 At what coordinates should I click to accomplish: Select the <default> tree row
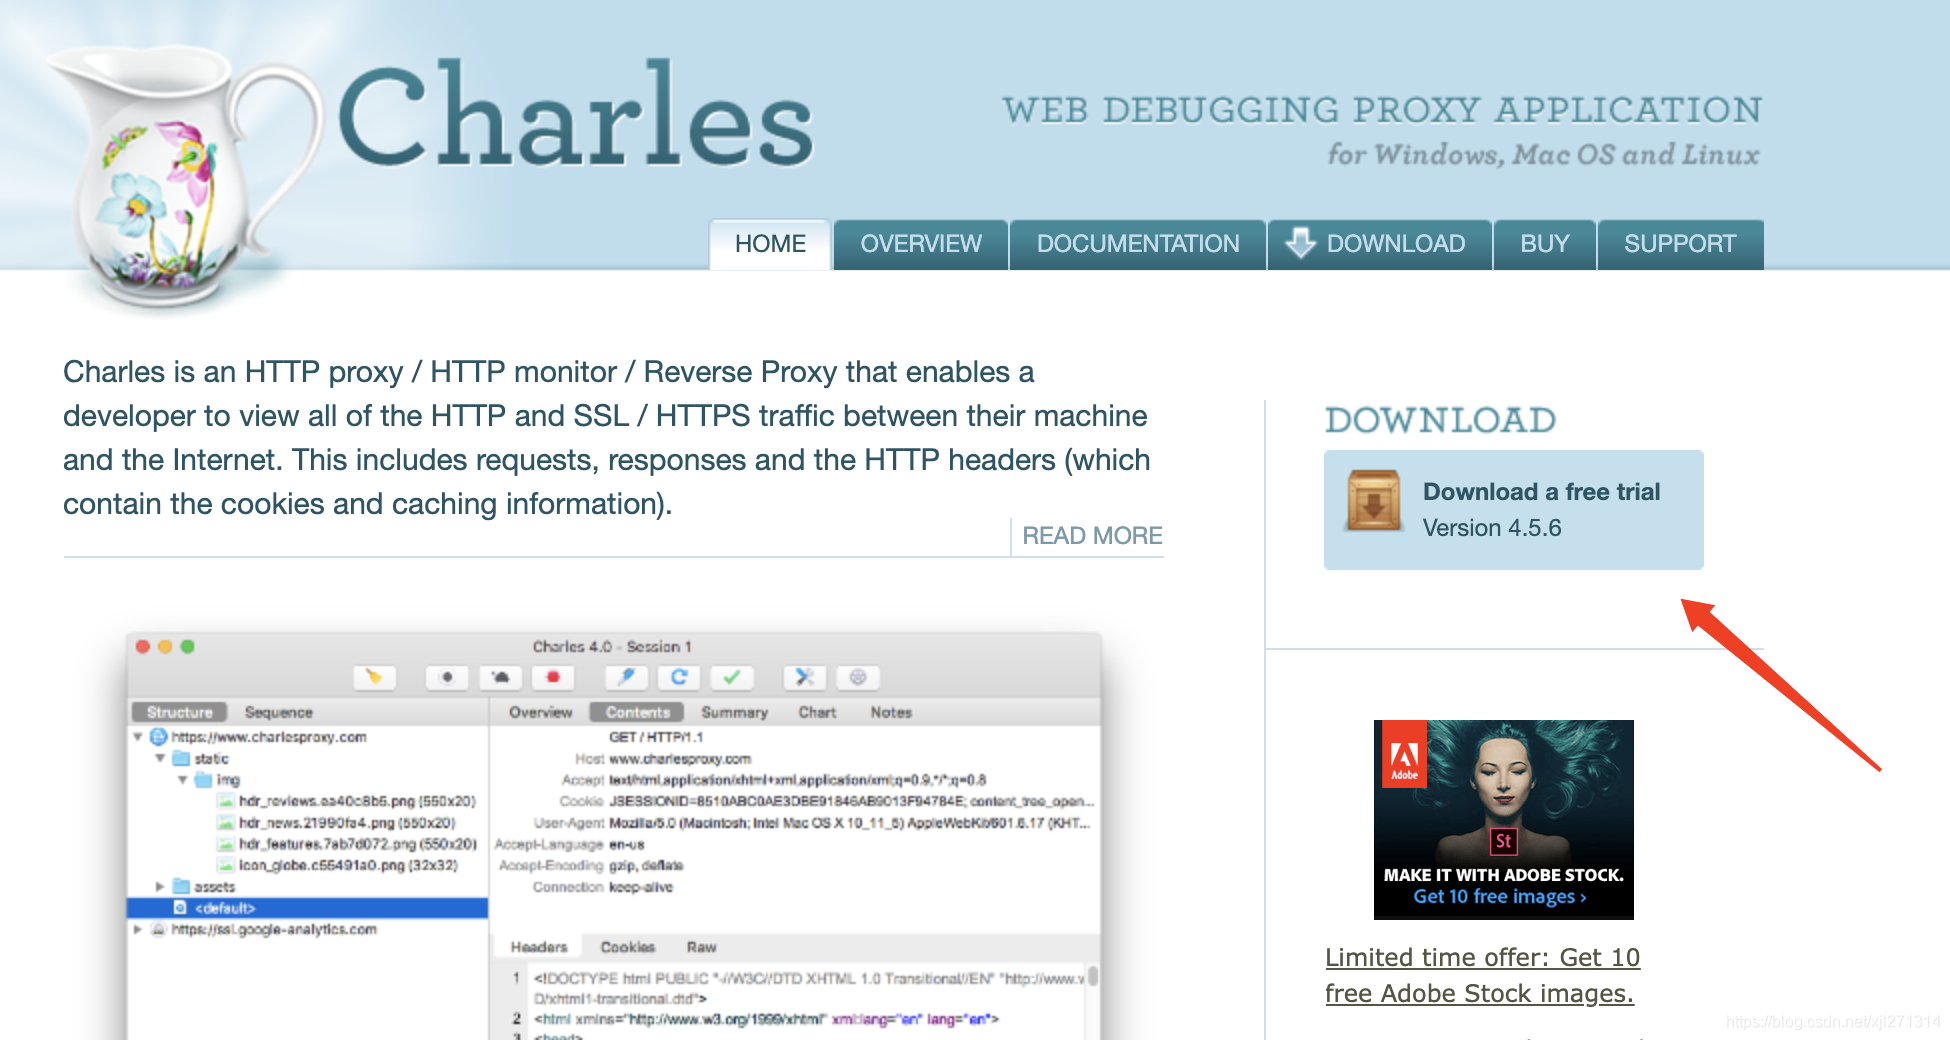pyautogui.click(x=307, y=908)
